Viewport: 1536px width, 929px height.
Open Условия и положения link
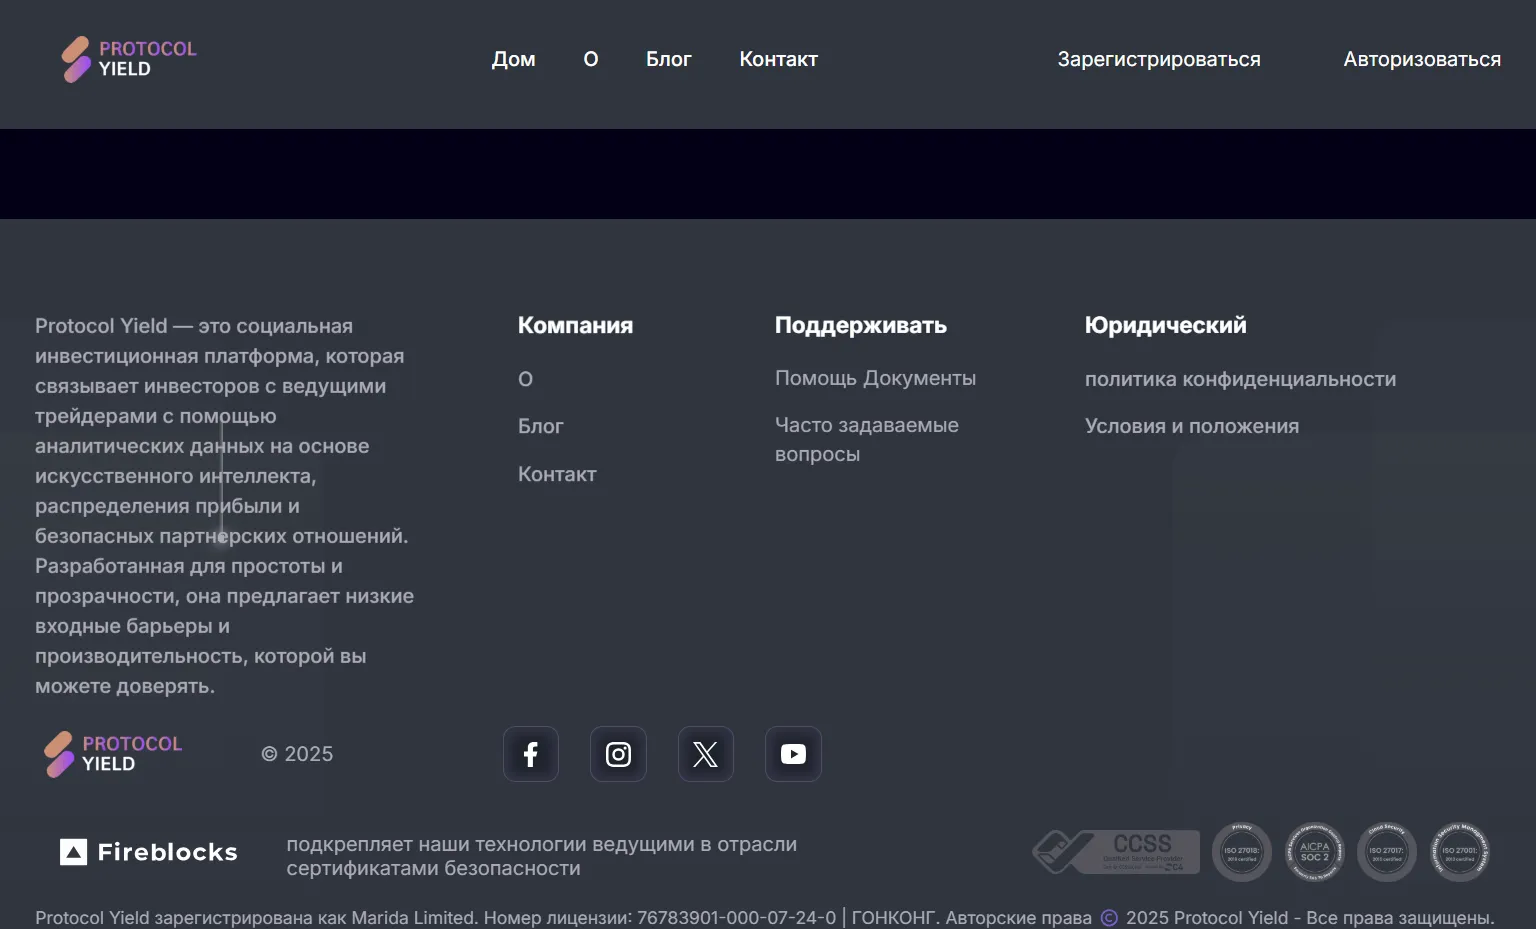click(x=1192, y=426)
